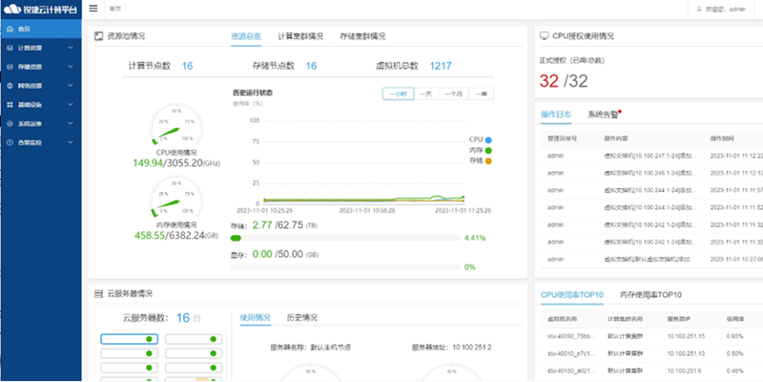Viewport: 763px width, 382px height.
Task: Click the red alert dot on 系统告警
Action: [x=619, y=111]
